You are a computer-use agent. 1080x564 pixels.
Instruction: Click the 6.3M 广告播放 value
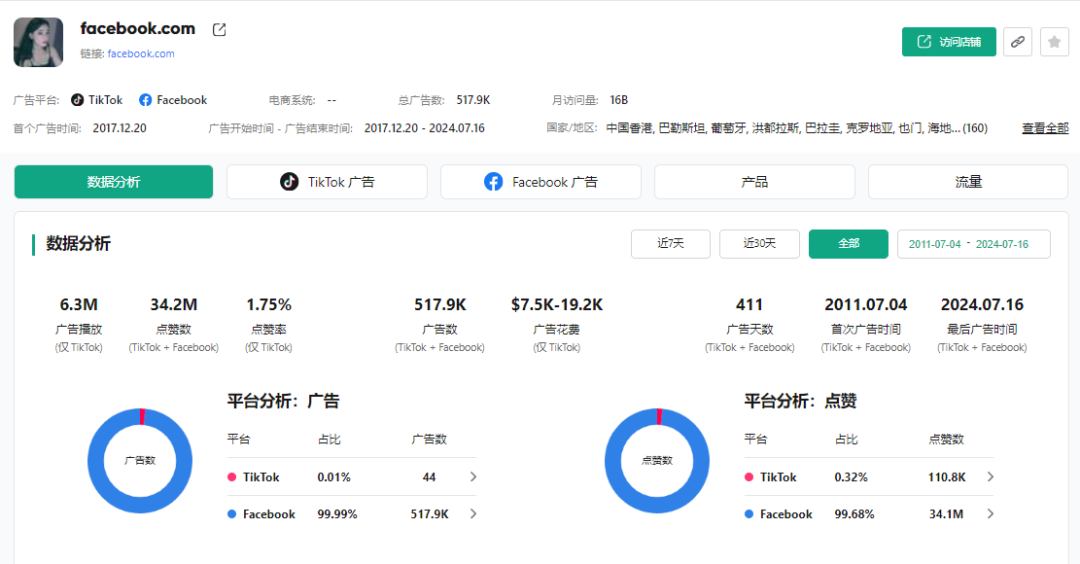pos(79,304)
